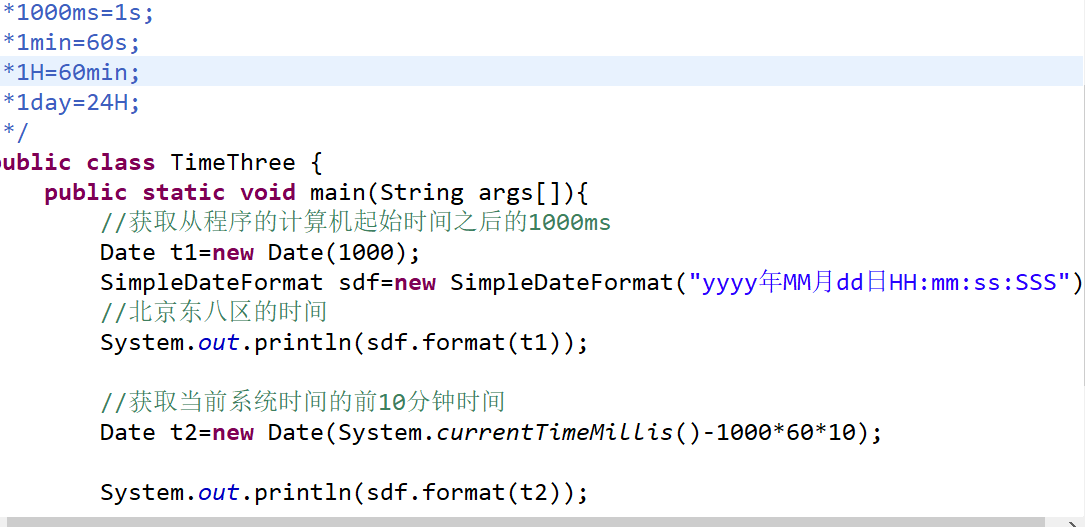Click variable "t2" in Date declaration
The width and height of the screenshot is (1085, 527).
[183, 433]
